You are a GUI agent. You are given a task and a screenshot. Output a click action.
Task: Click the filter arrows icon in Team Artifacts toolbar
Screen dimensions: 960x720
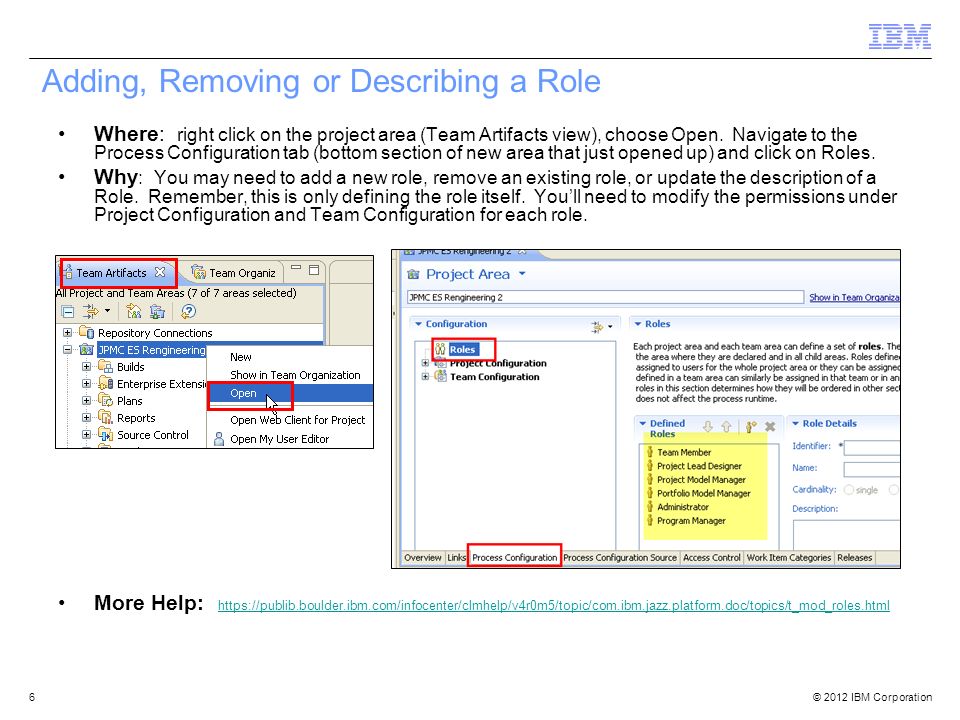[91, 312]
